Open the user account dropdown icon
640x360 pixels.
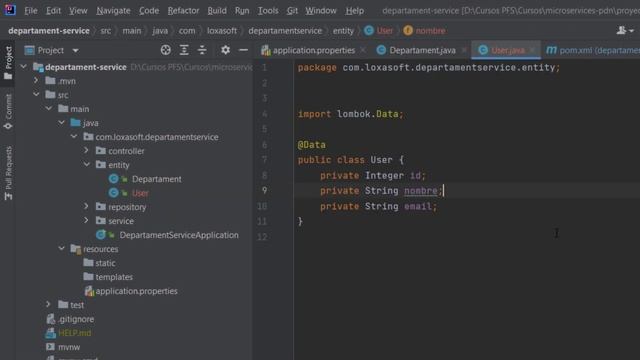click(x=624, y=30)
